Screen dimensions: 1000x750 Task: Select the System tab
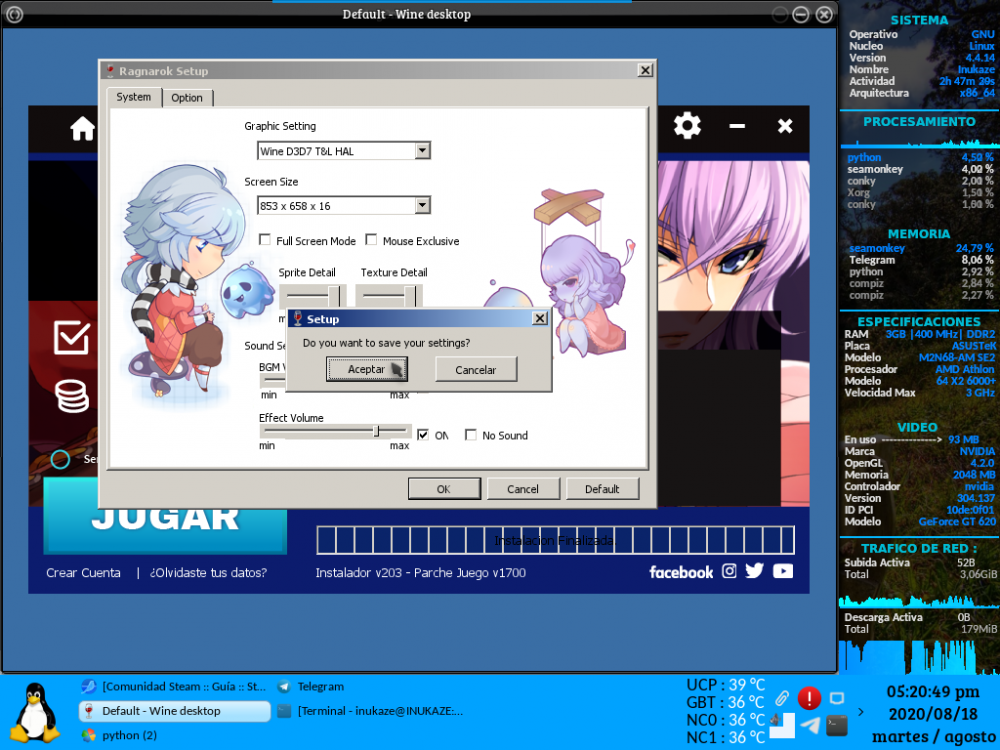pos(134,97)
